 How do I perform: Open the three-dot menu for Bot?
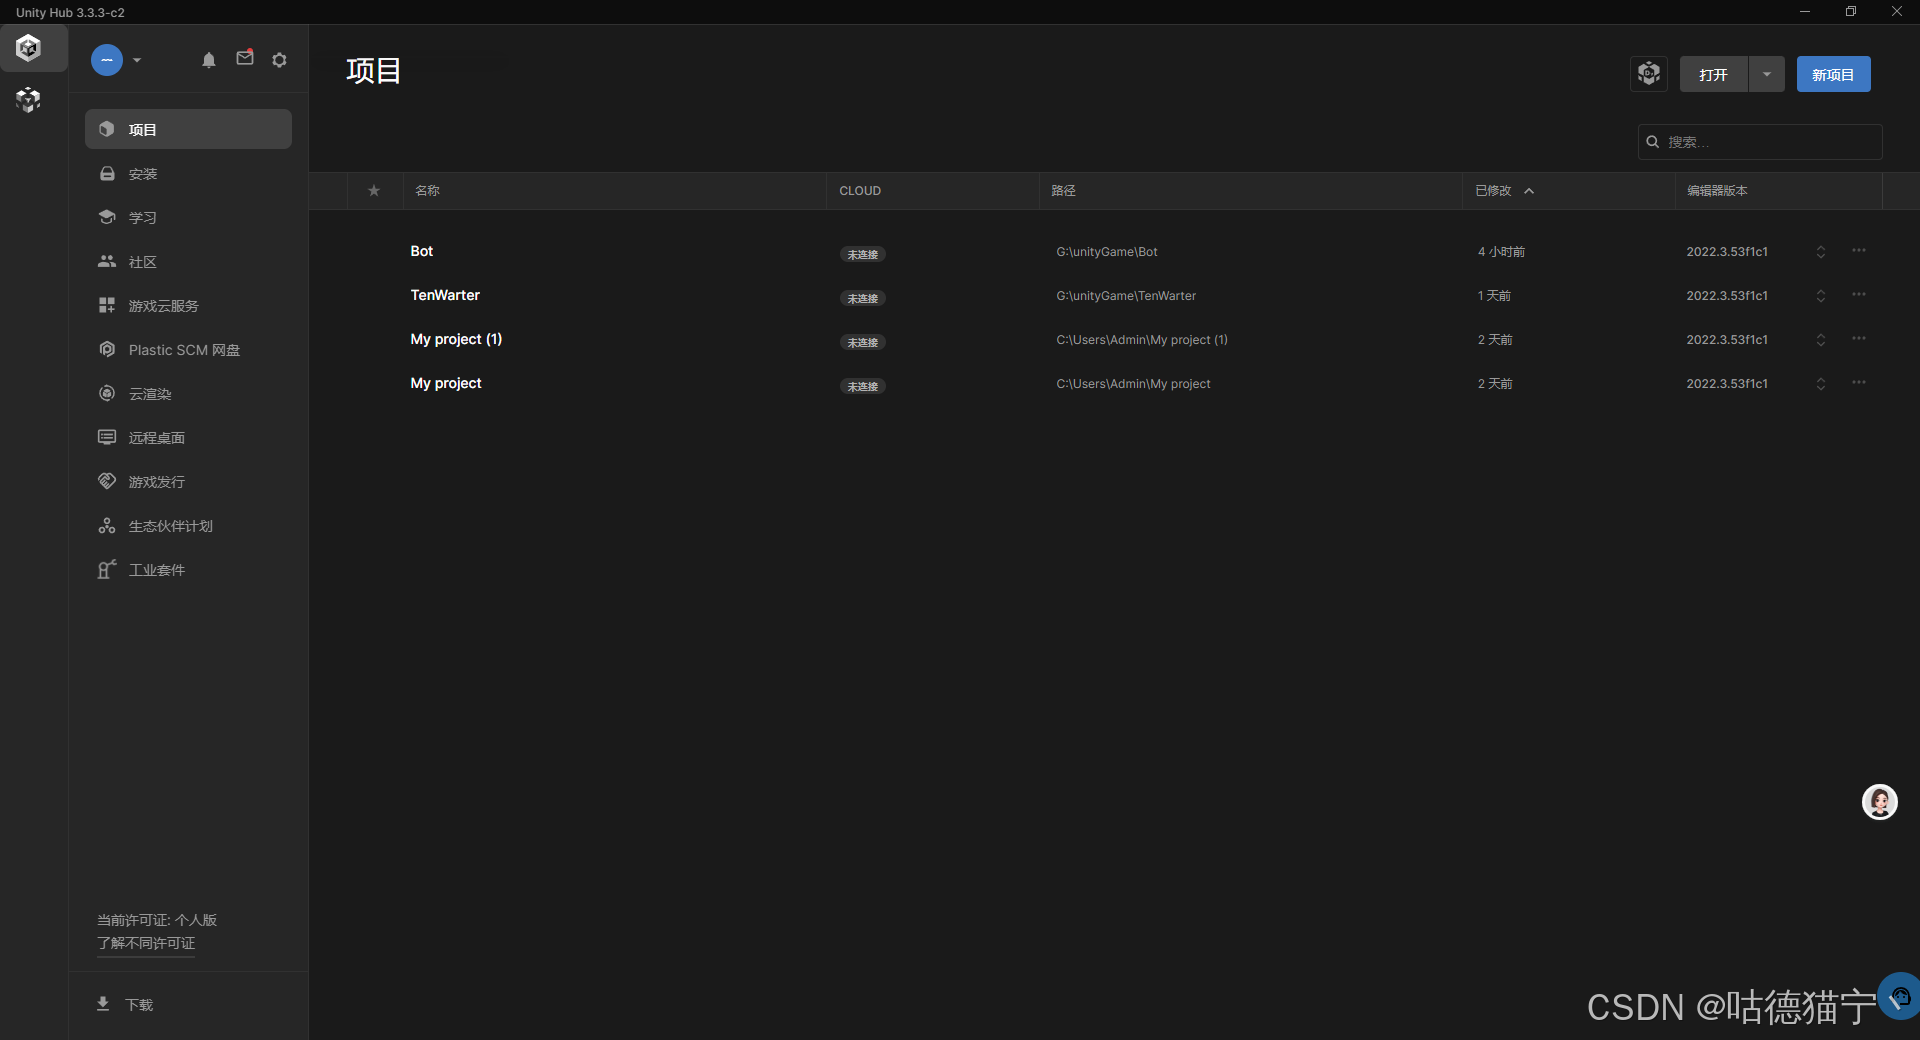click(x=1859, y=251)
